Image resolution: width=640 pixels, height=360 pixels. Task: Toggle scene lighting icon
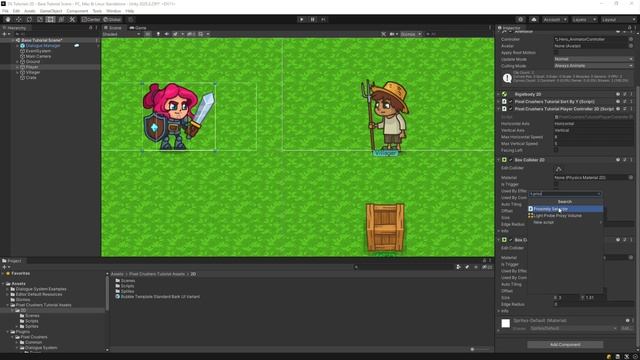(158, 34)
